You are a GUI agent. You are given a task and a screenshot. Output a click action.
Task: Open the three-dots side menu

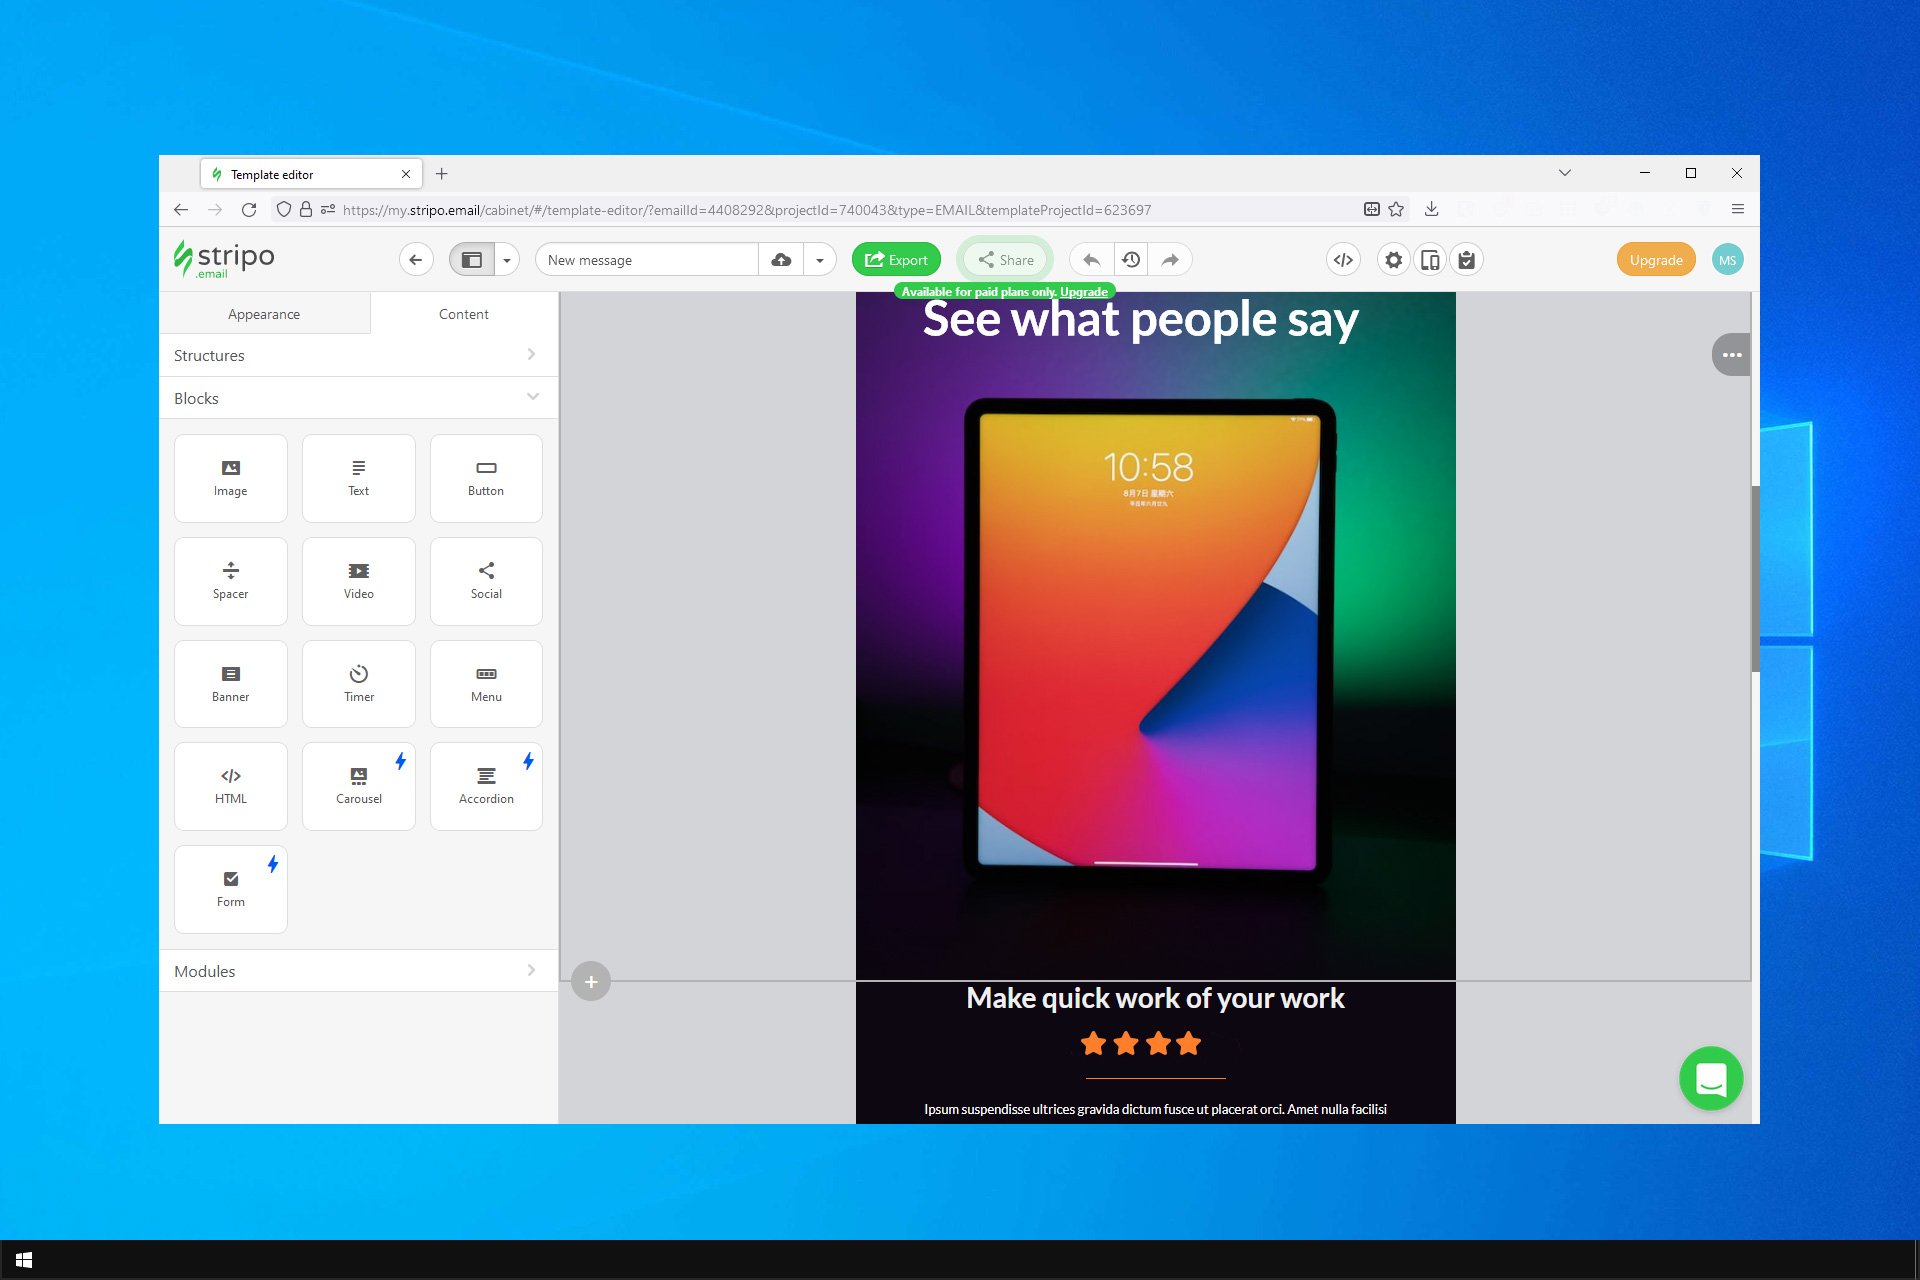[1732, 355]
